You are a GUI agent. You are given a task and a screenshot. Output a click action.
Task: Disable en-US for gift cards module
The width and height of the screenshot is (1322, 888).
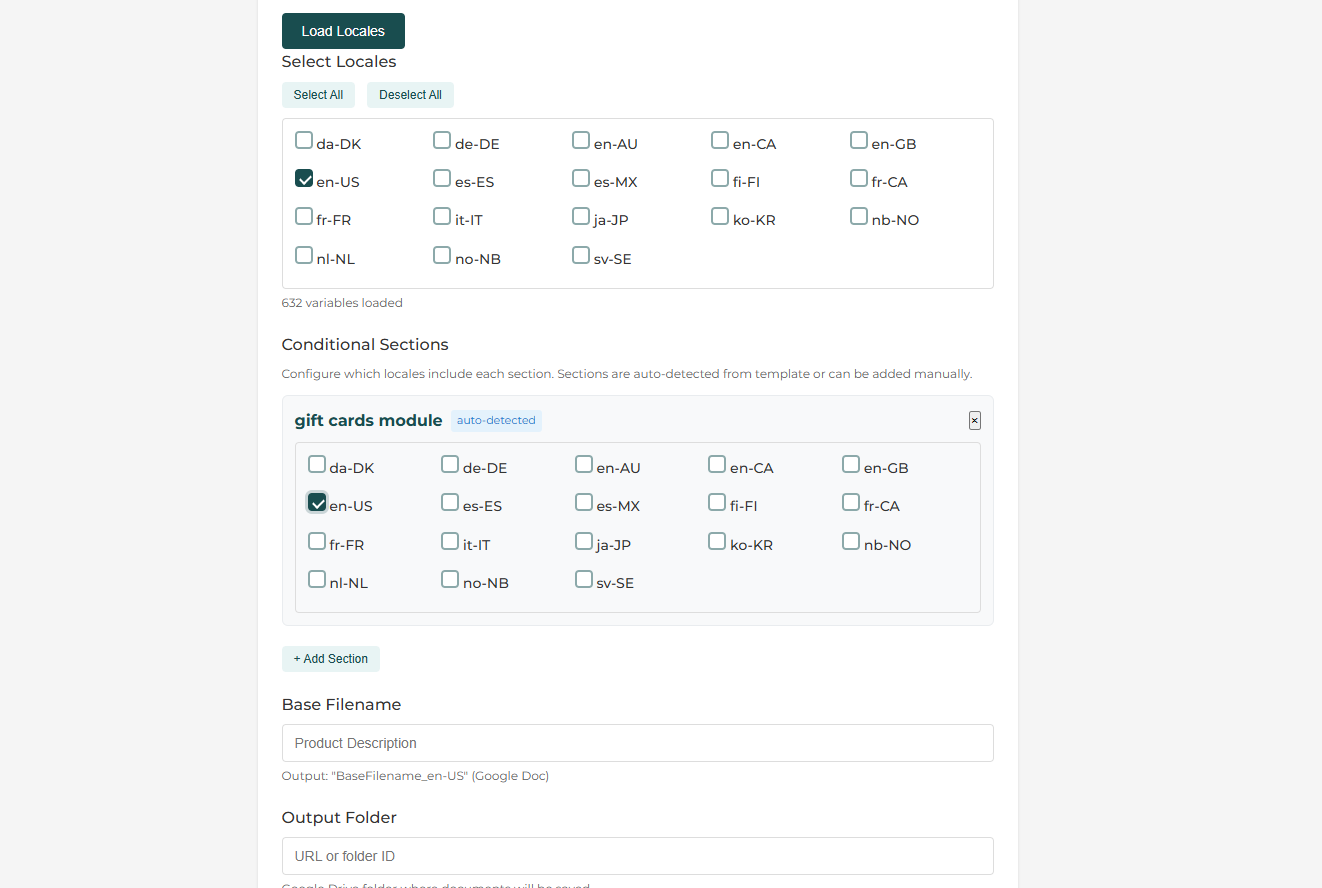click(x=317, y=502)
